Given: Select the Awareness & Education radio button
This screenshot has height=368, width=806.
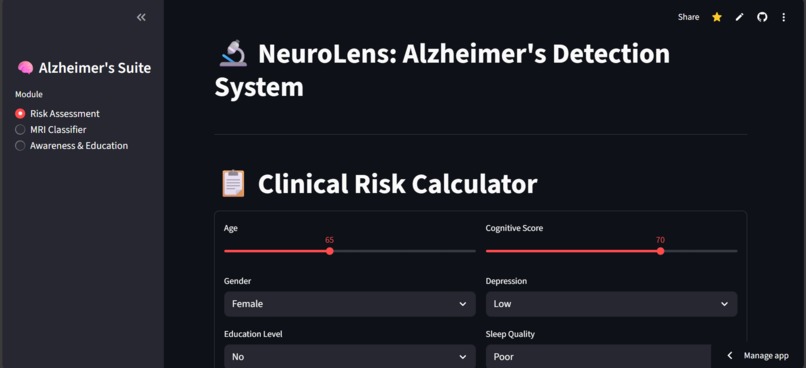Looking at the screenshot, I should [x=20, y=145].
